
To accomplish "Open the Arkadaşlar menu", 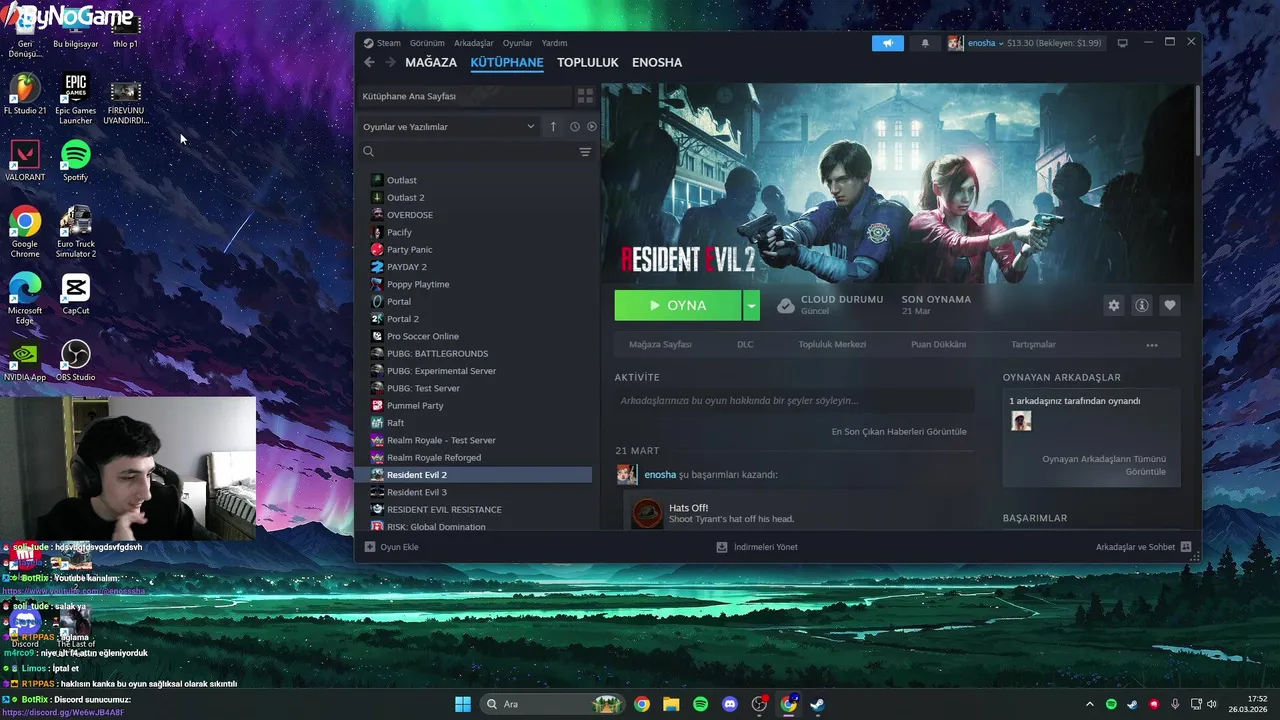I will pyautogui.click(x=474, y=43).
